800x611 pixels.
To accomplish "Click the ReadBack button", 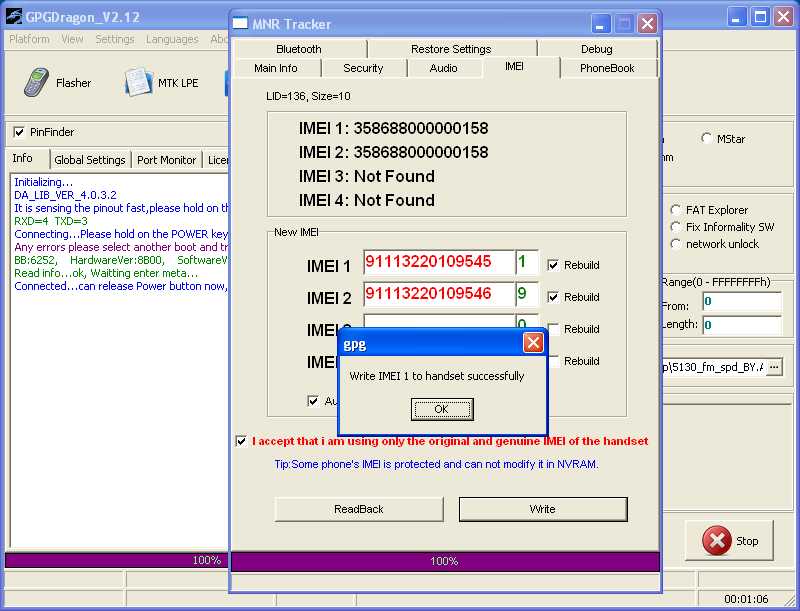I will tap(359, 509).
